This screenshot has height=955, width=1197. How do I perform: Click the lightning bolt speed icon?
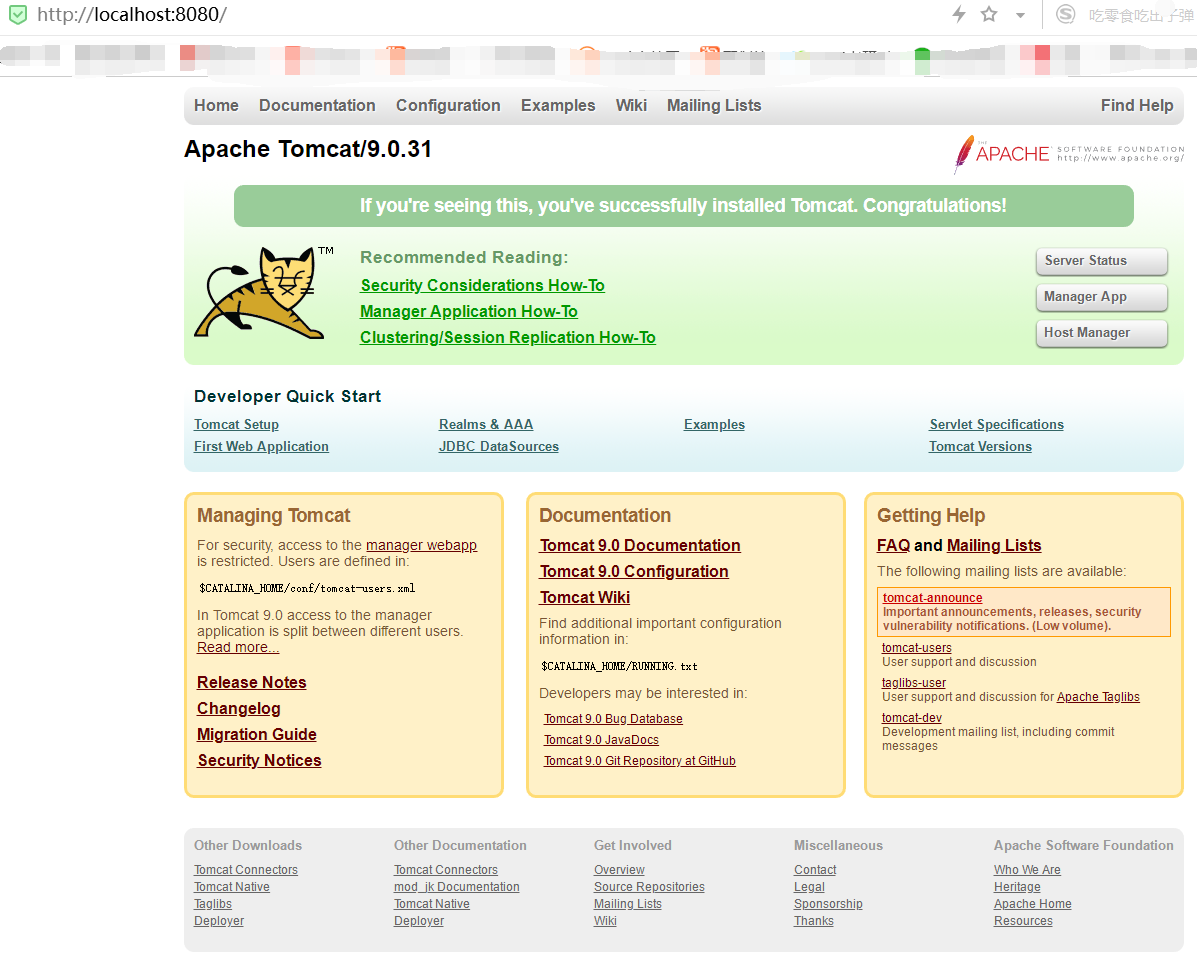[x=959, y=14]
